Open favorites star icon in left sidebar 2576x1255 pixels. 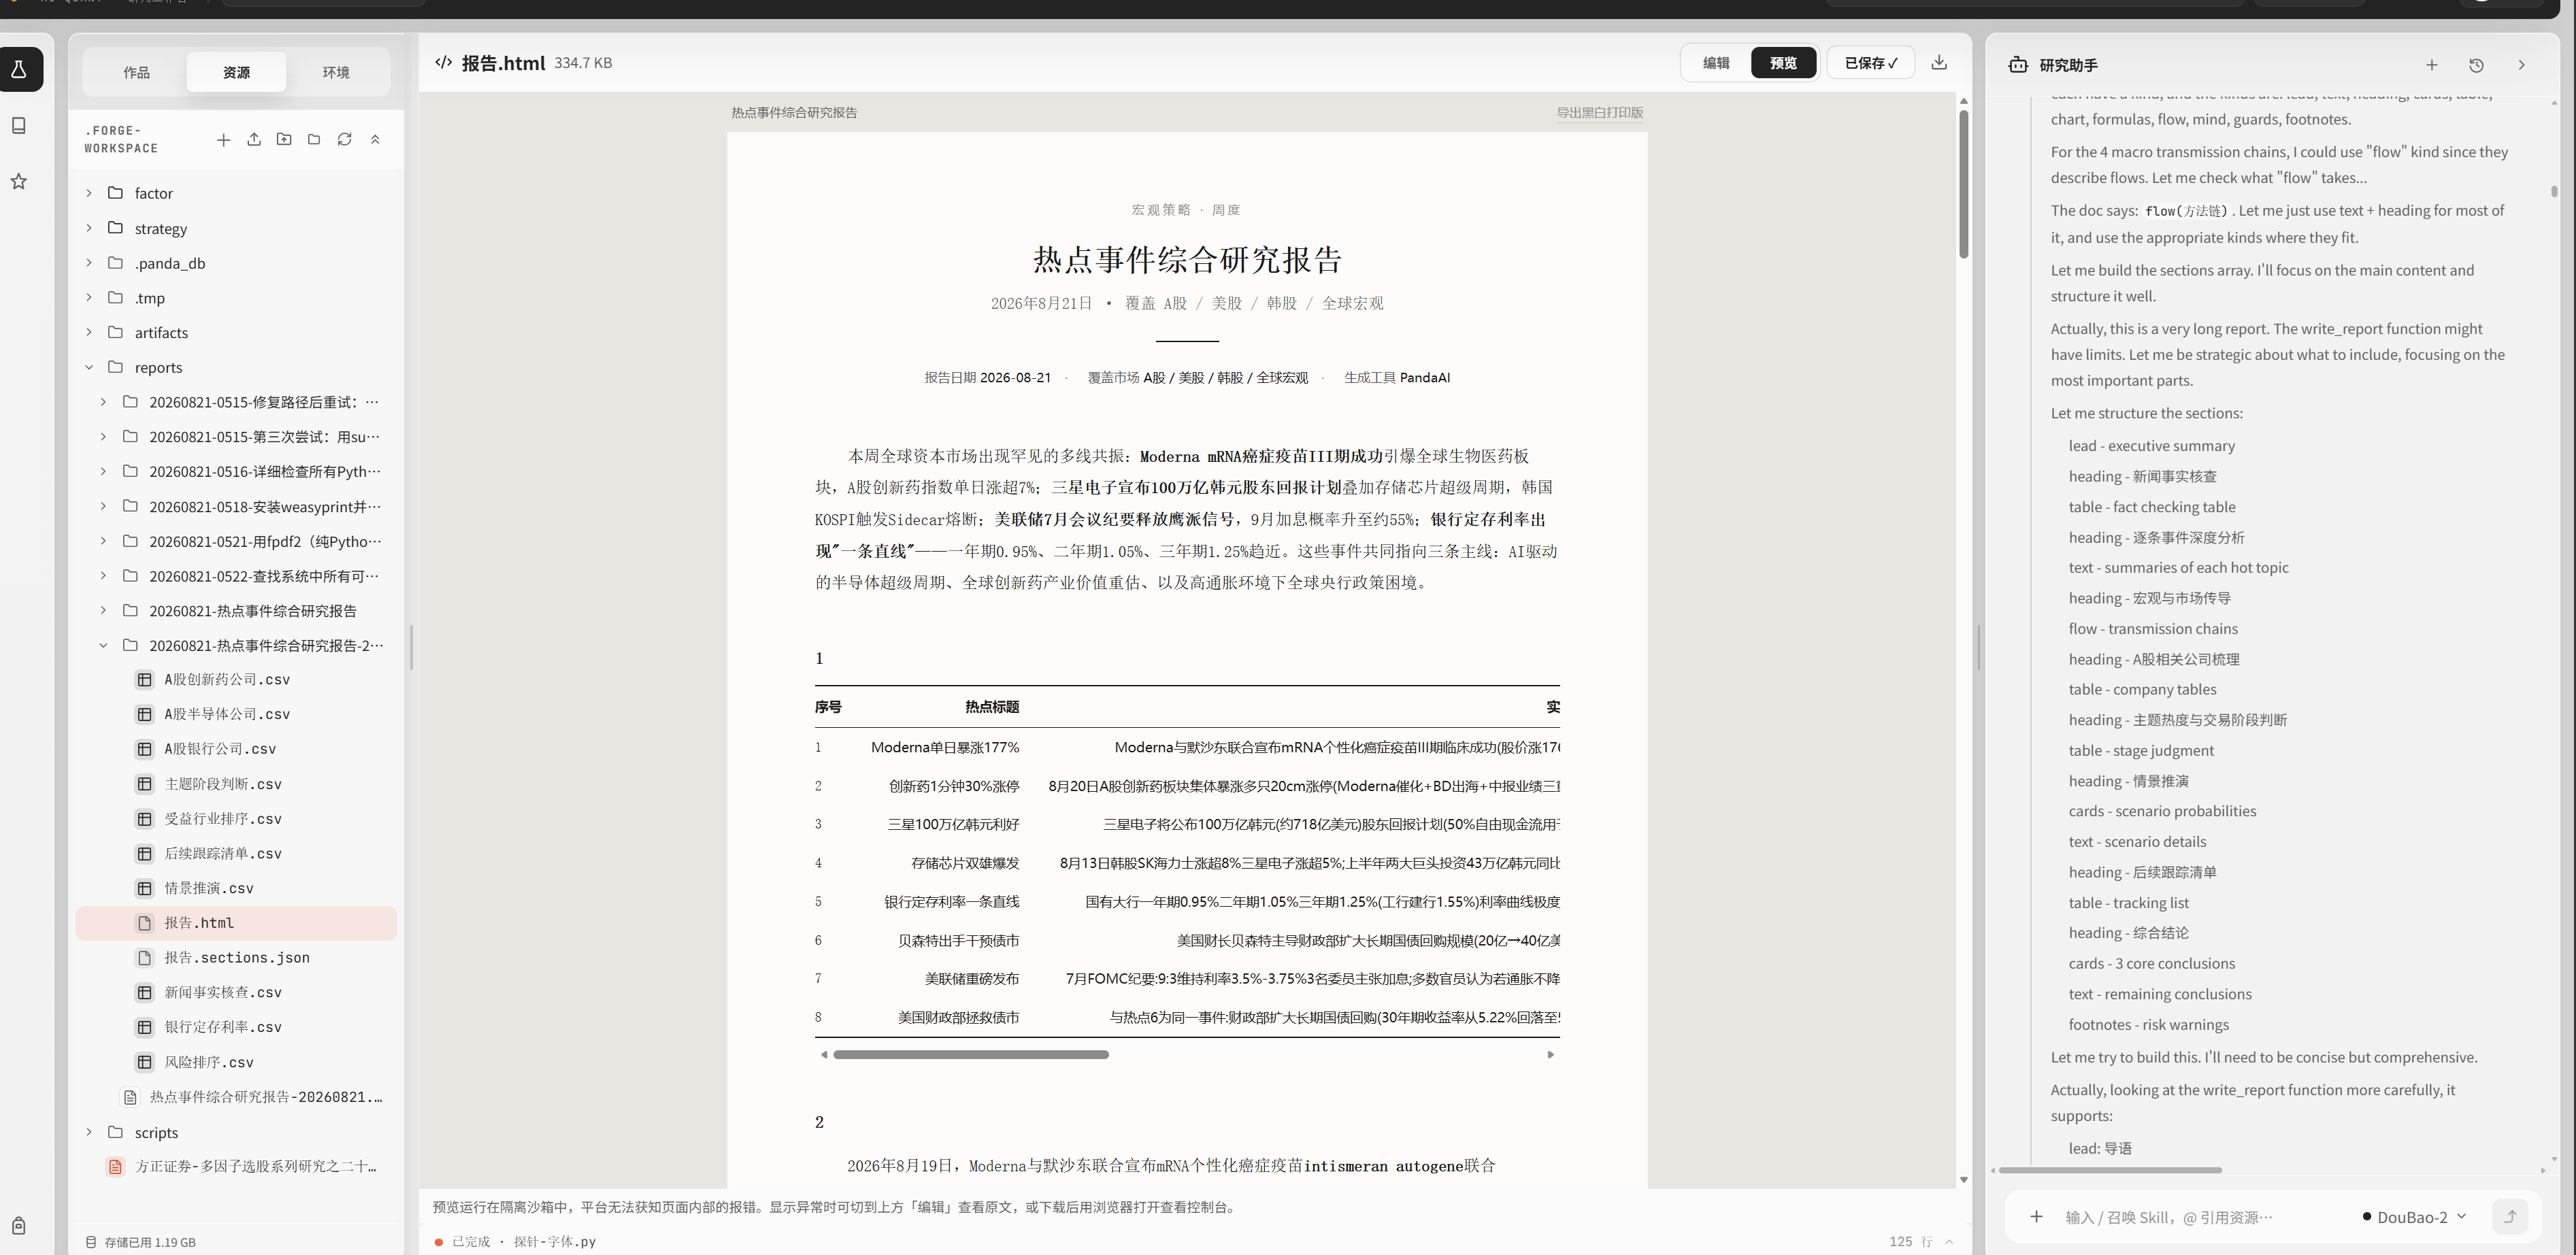(19, 181)
